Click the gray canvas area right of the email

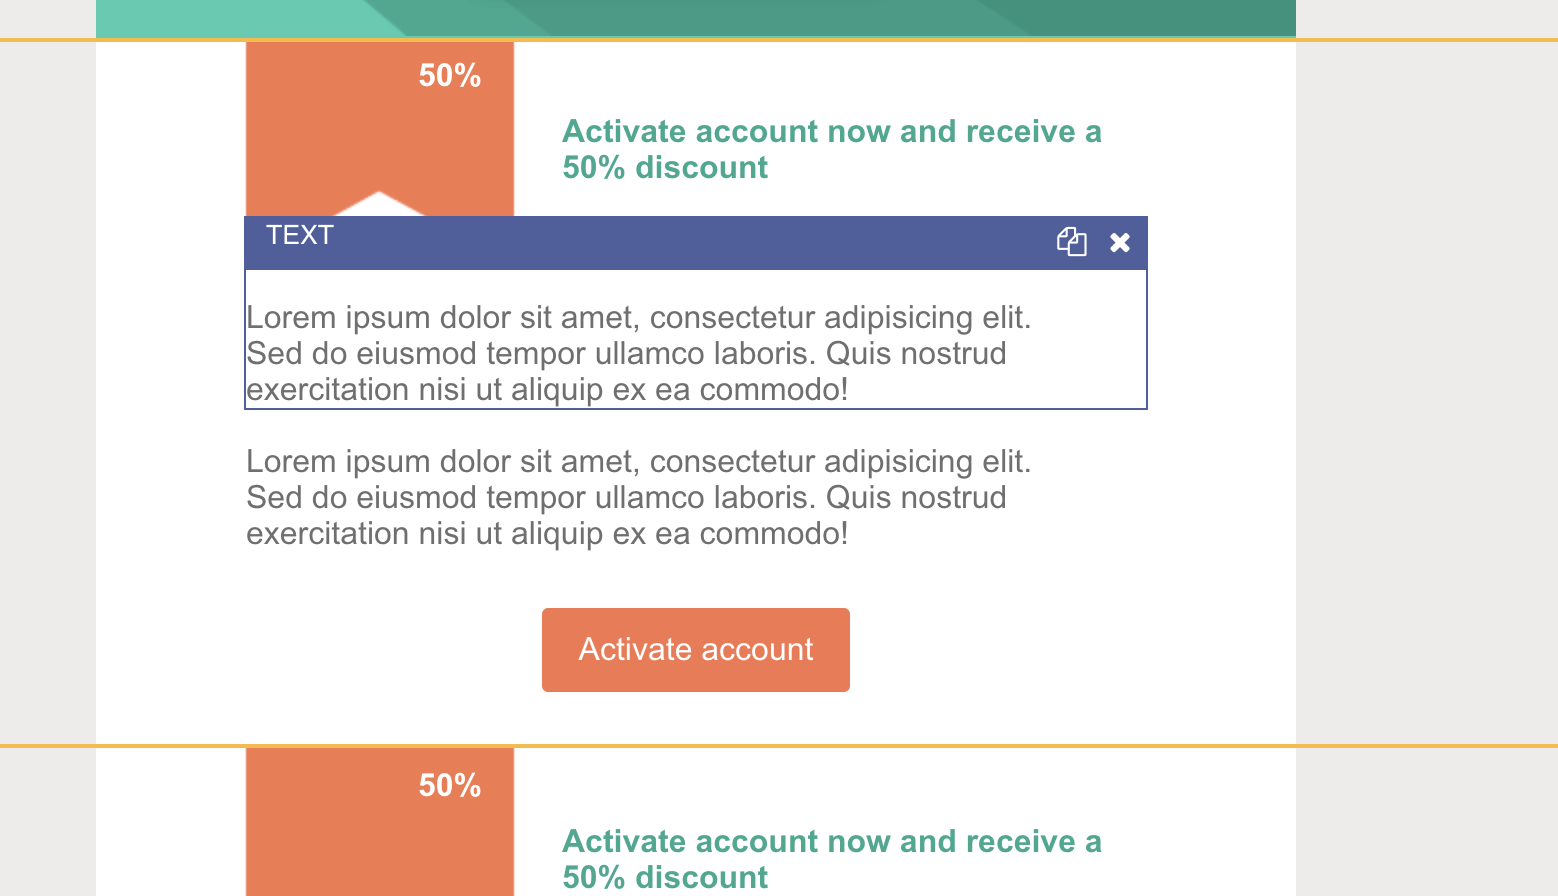[x=1427, y=400]
